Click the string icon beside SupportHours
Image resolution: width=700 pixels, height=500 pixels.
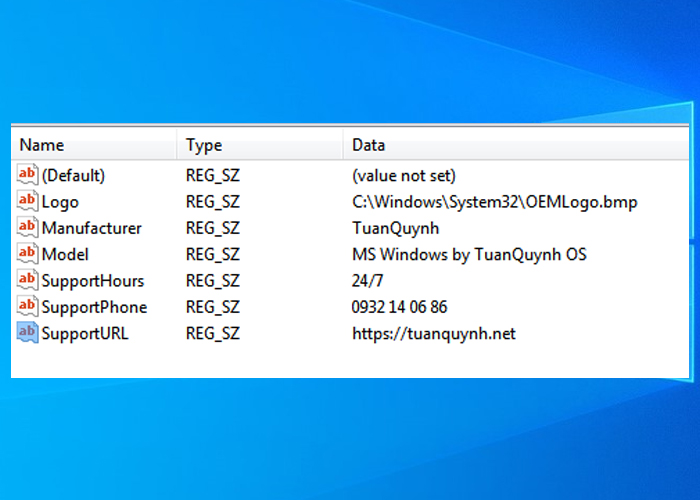27,279
